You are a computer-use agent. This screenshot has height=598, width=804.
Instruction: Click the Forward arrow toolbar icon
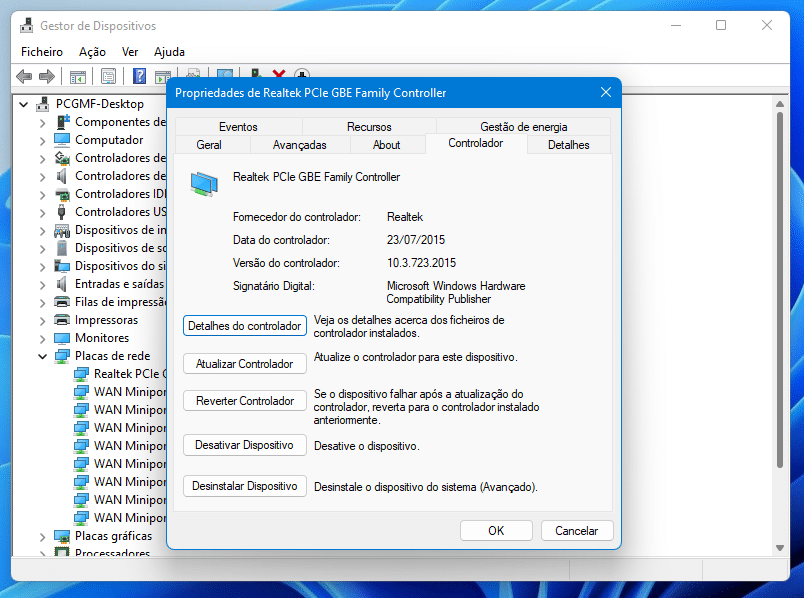pyautogui.click(x=47, y=76)
